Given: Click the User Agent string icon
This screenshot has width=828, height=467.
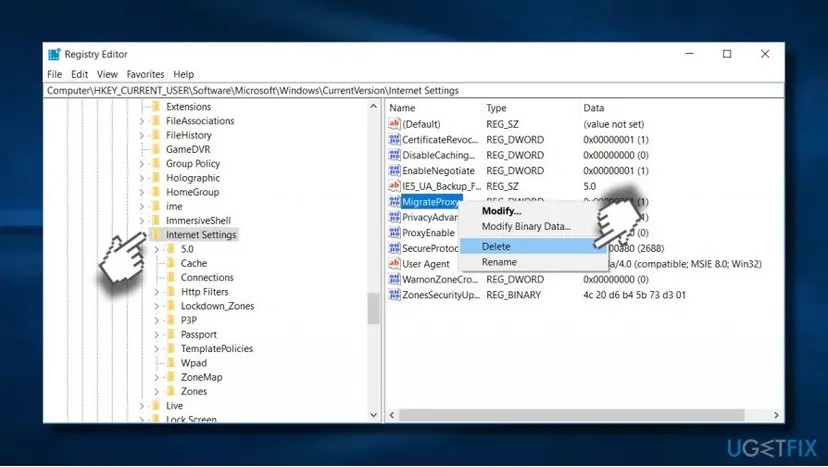Looking at the screenshot, I should 394,264.
